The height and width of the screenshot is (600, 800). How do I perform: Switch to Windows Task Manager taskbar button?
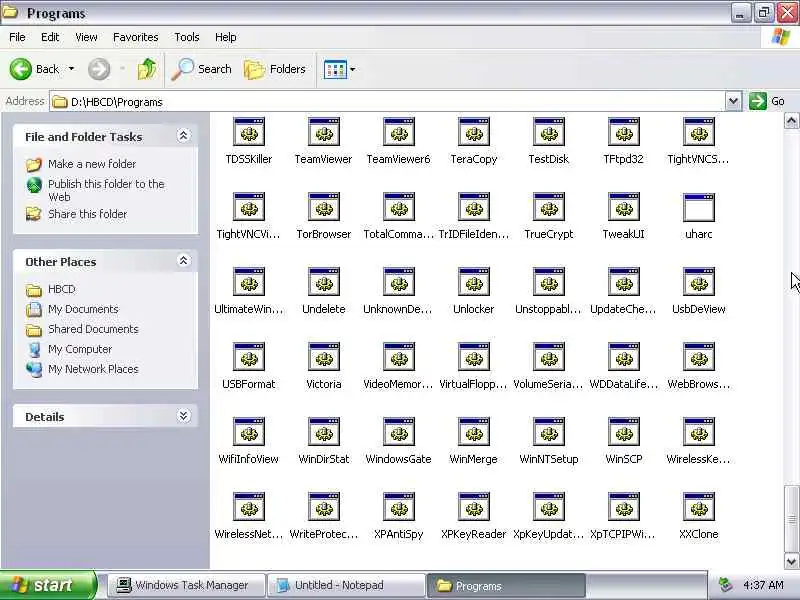187,585
